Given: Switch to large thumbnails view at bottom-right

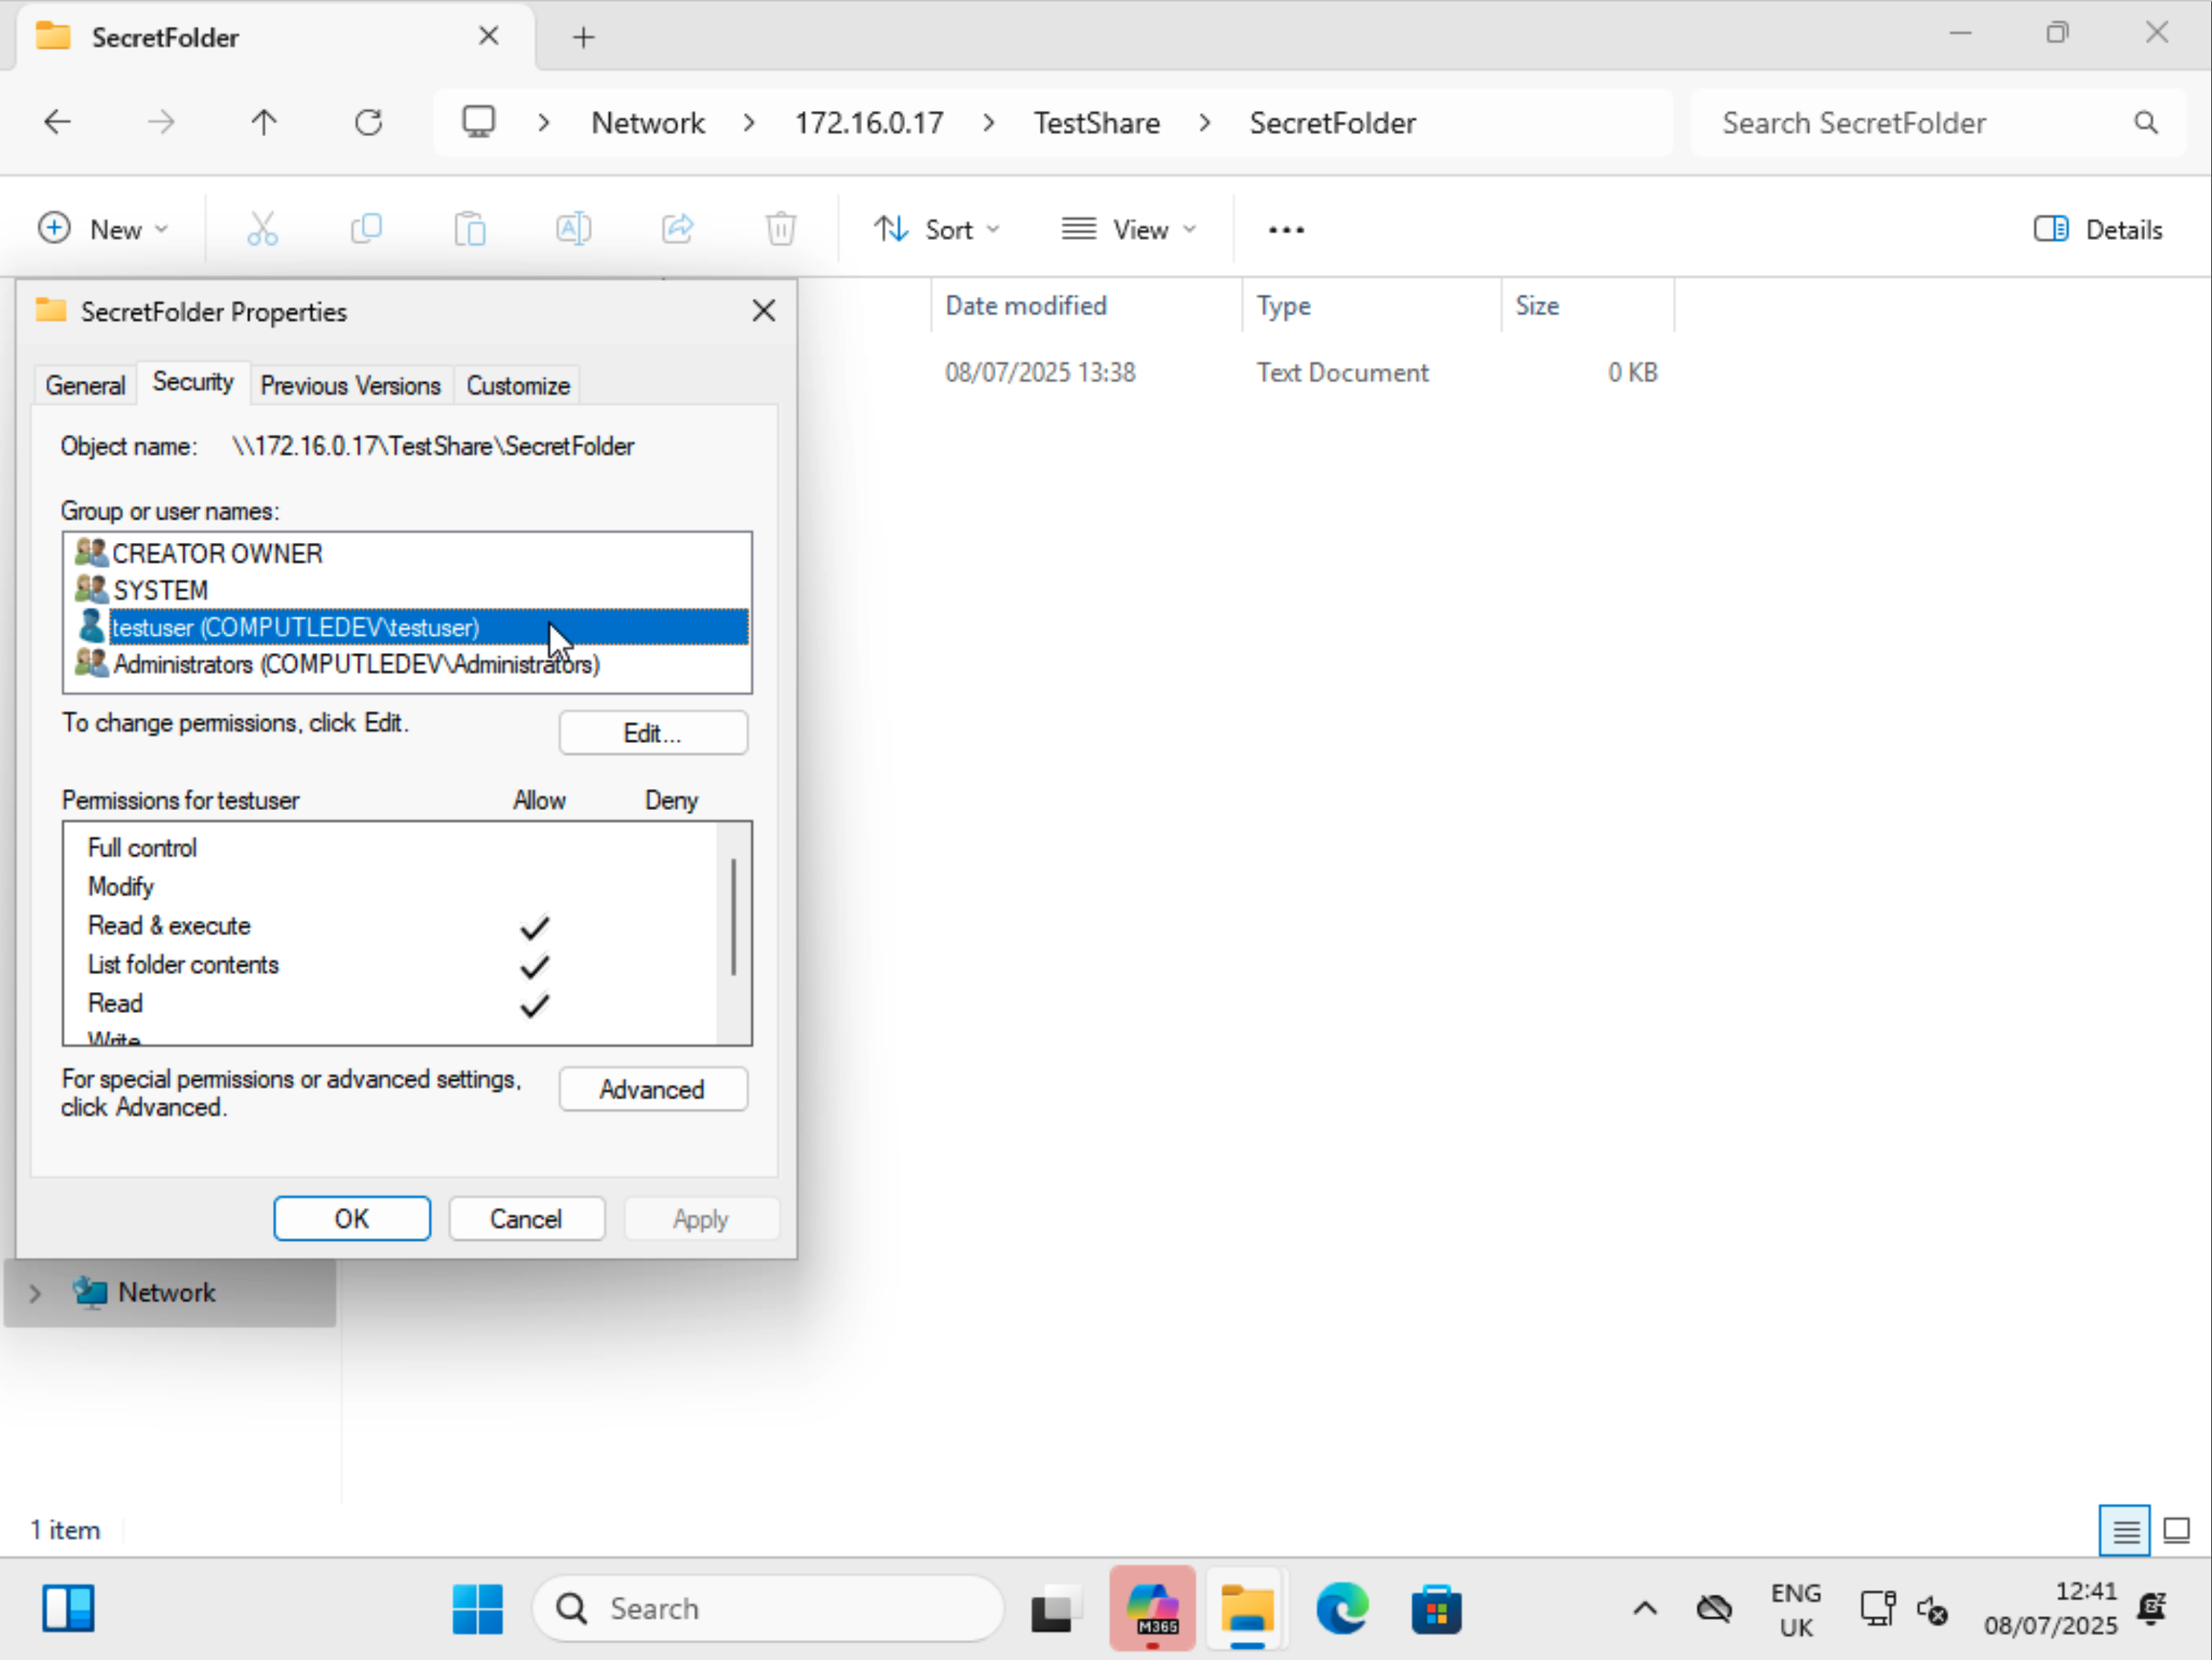Looking at the screenshot, I should point(2177,1530).
